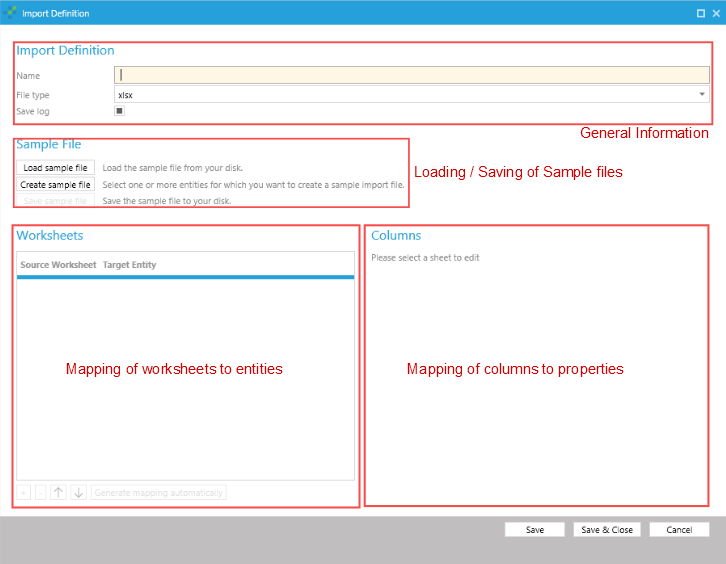Move the worksheet up with the arrow
The image size is (726, 564).
(58, 492)
